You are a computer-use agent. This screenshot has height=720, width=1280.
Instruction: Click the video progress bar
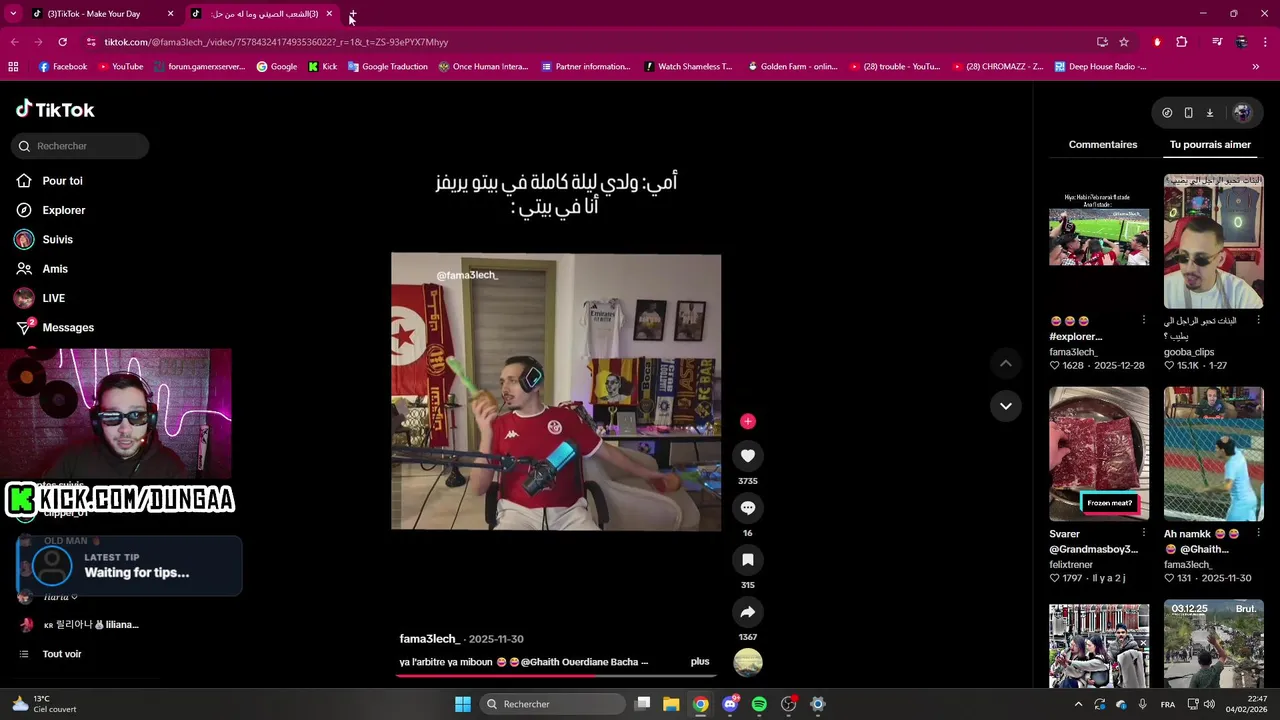click(x=556, y=675)
